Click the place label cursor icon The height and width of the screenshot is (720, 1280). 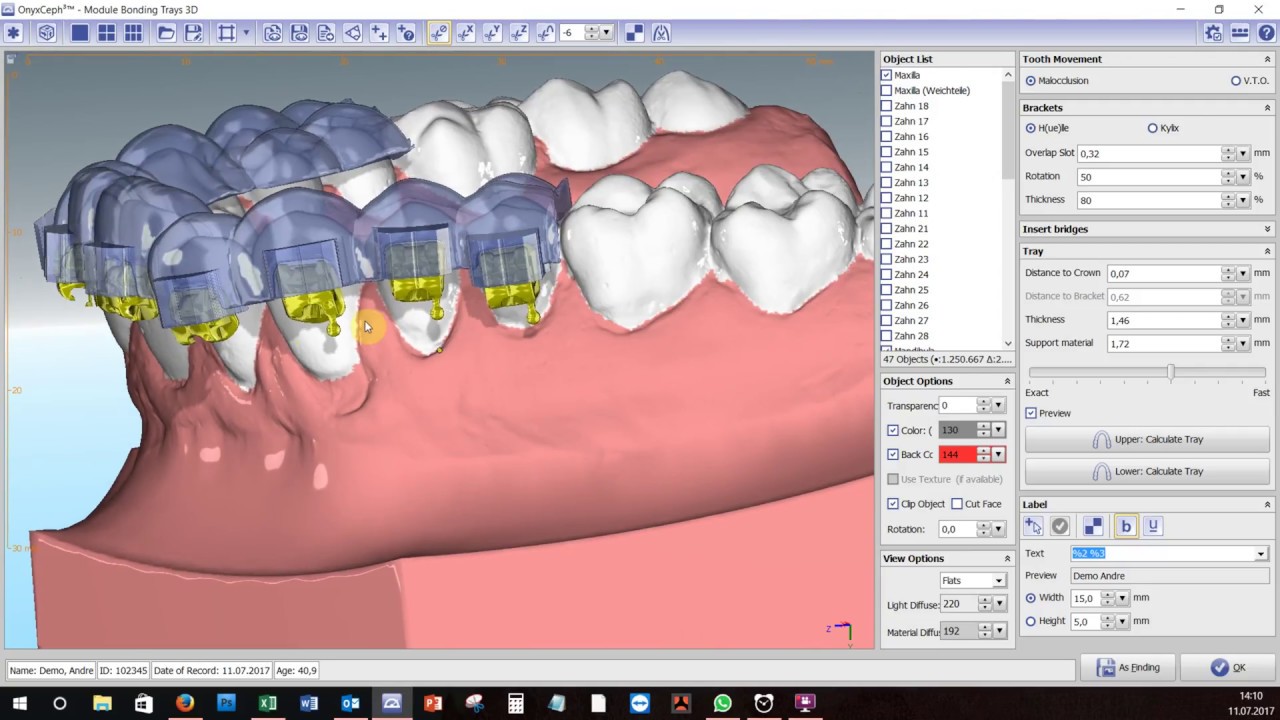tap(1034, 526)
